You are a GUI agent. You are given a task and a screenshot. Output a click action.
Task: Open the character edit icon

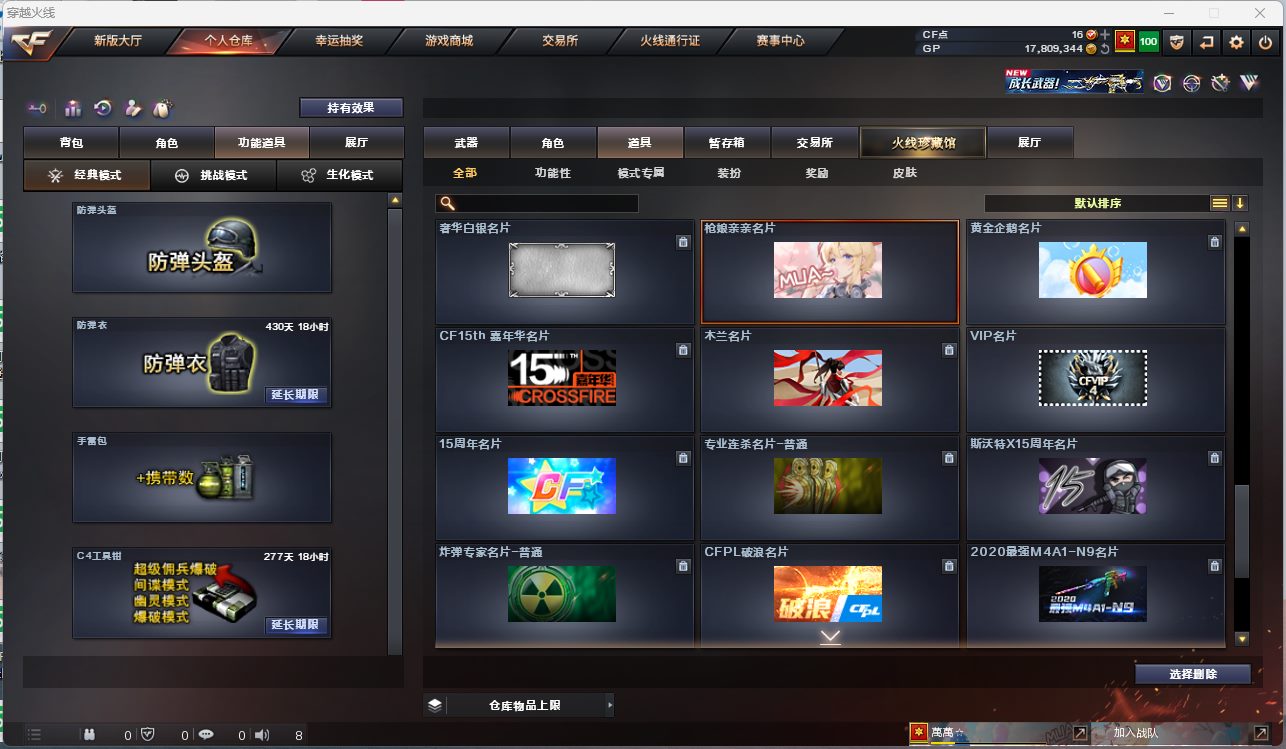[x=132, y=108]
